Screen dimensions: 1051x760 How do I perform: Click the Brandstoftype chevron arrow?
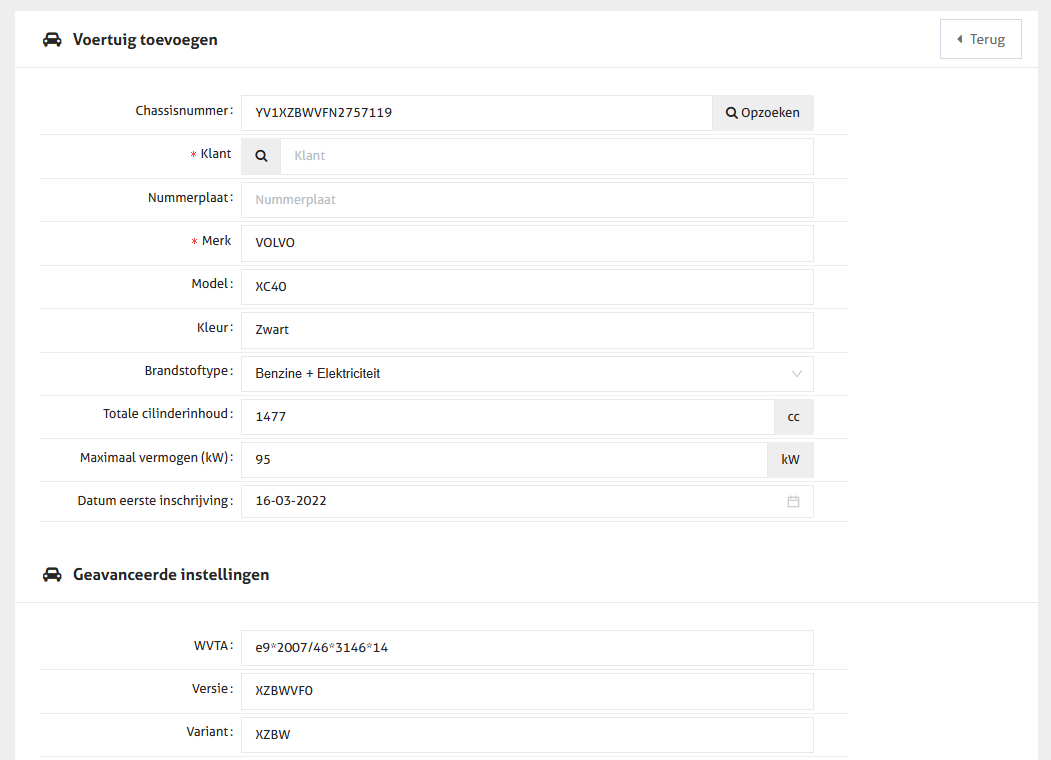[797, 374]
